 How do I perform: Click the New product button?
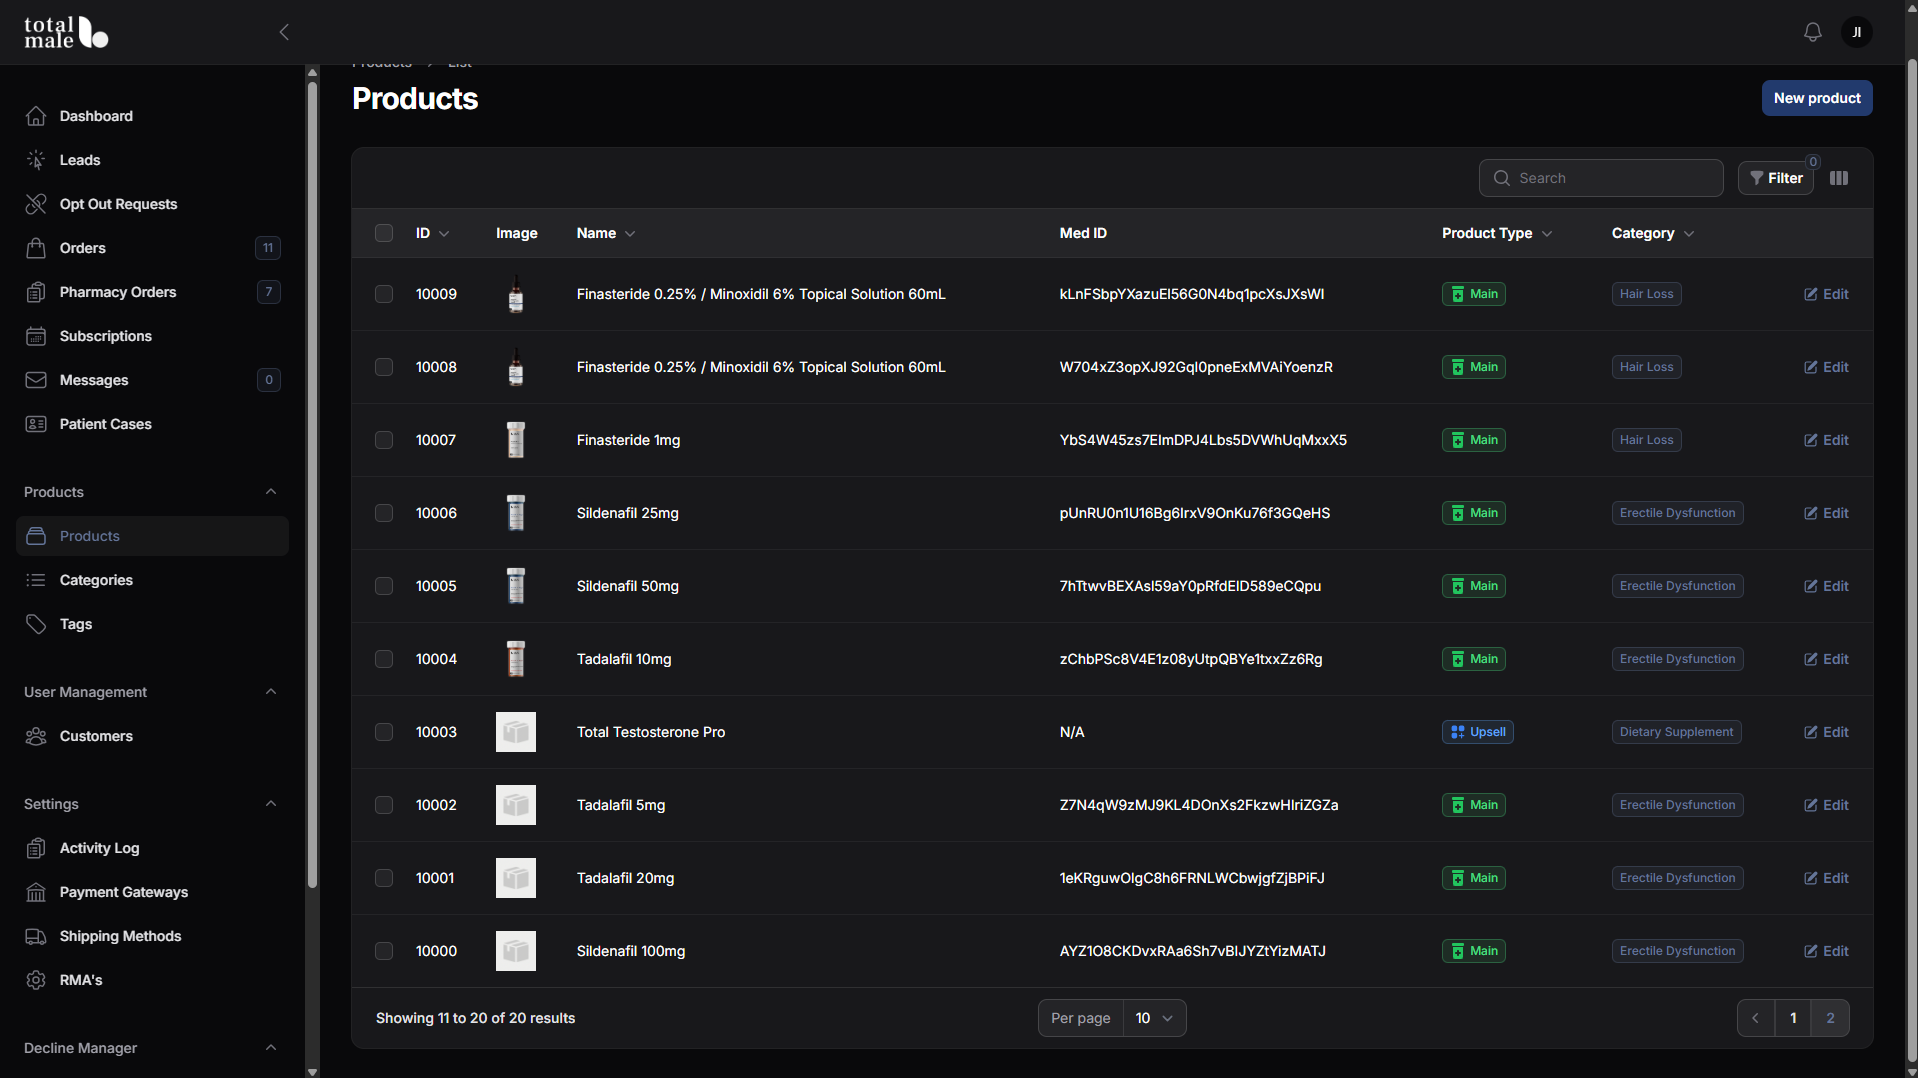pos(1817,98)
